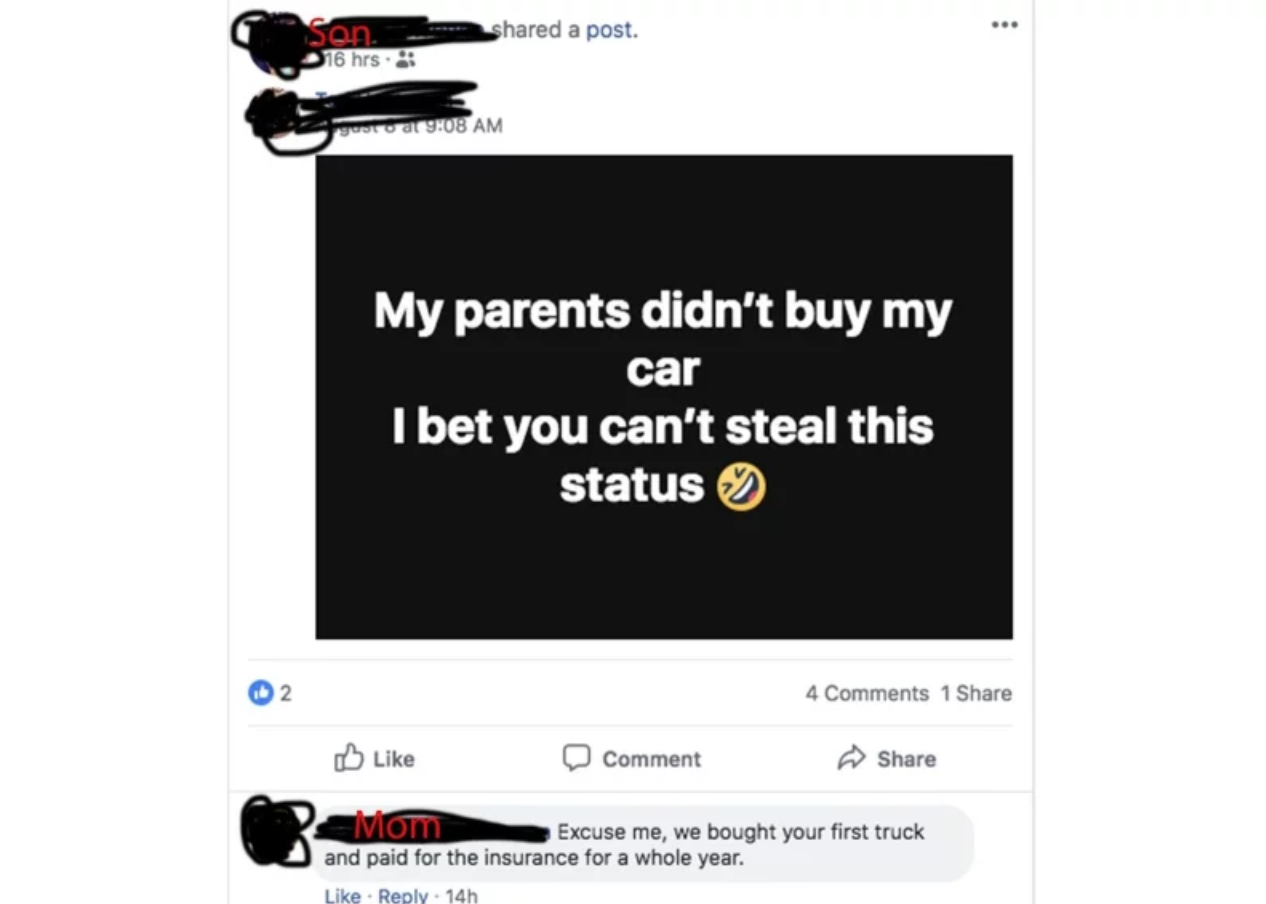Open the black status image
The height and width of the screenshot is (904, 1266).
point(664,396)
